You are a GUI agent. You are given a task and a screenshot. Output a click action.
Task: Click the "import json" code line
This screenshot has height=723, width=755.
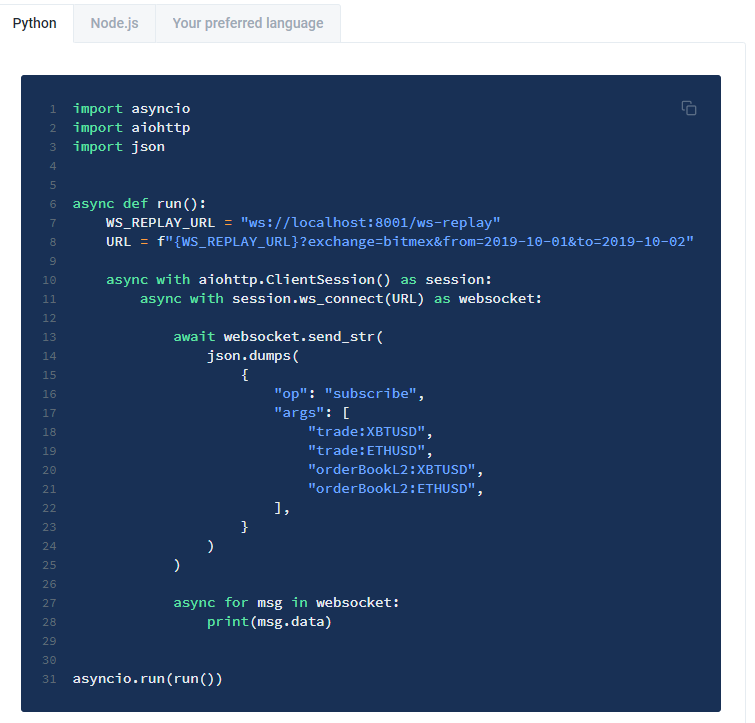point(119,147)
